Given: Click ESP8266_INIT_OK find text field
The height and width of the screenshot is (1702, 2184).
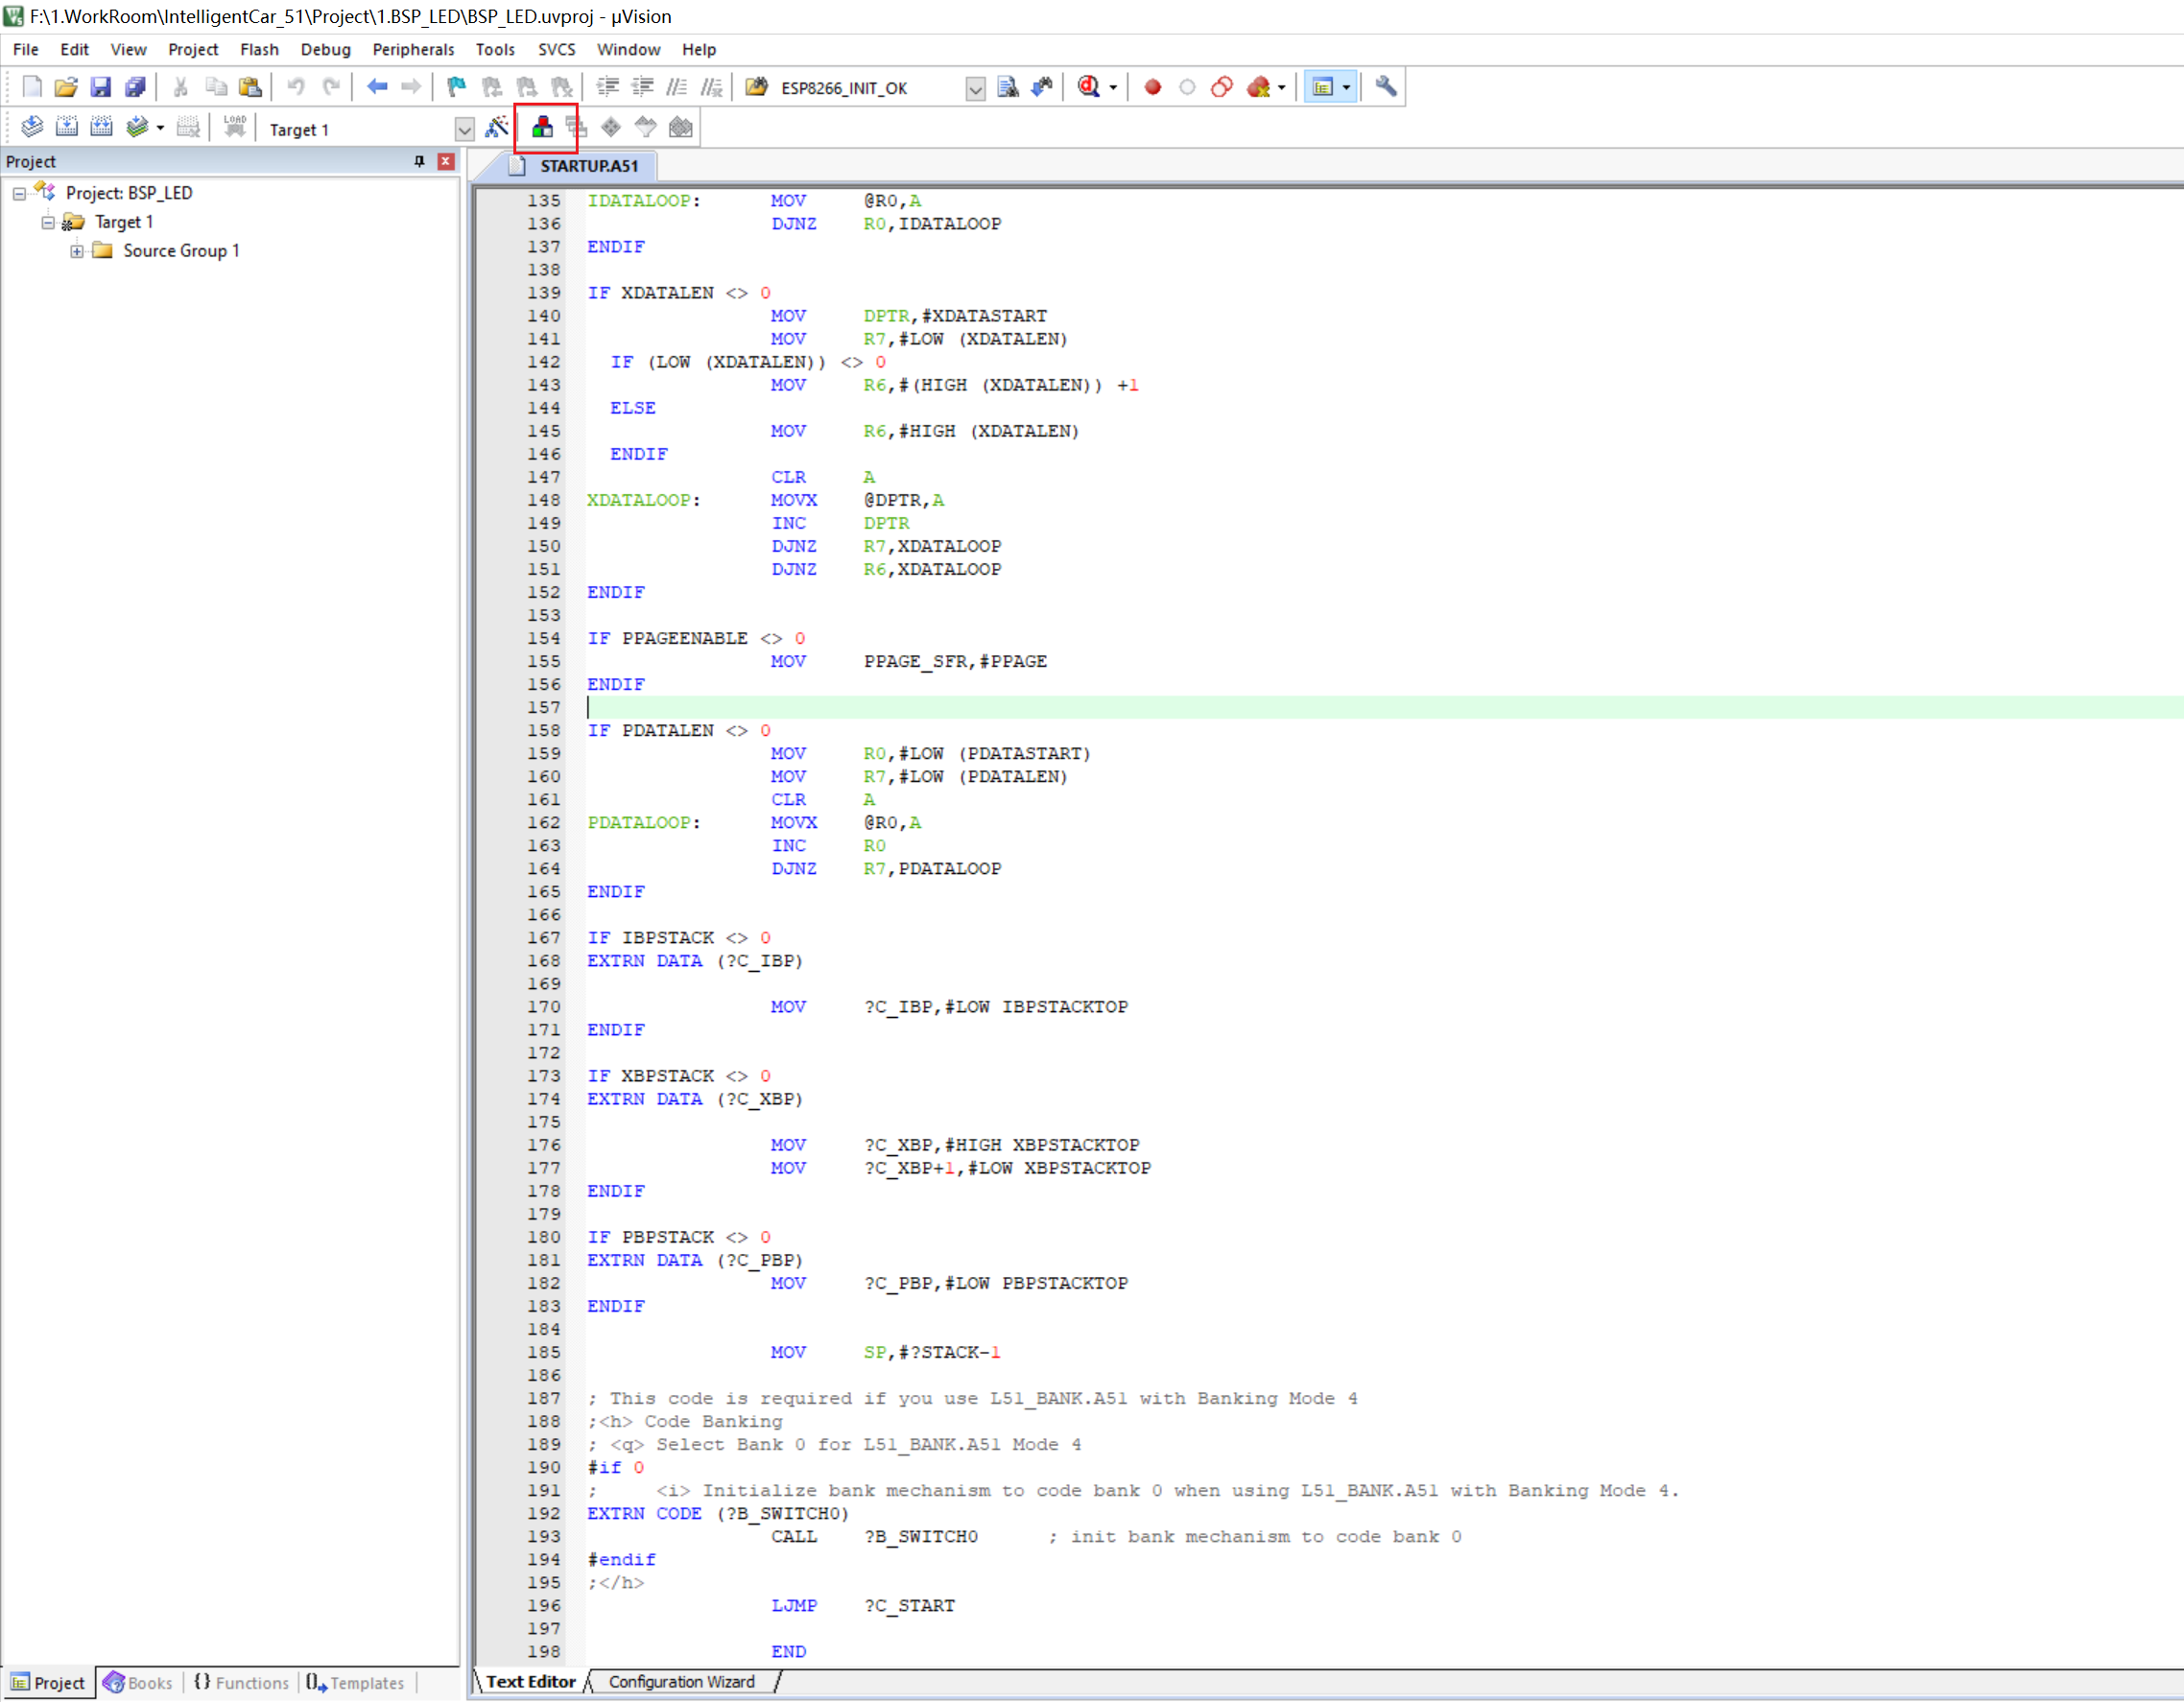Looking at the screenshot, I should click(x=868, y=88).
